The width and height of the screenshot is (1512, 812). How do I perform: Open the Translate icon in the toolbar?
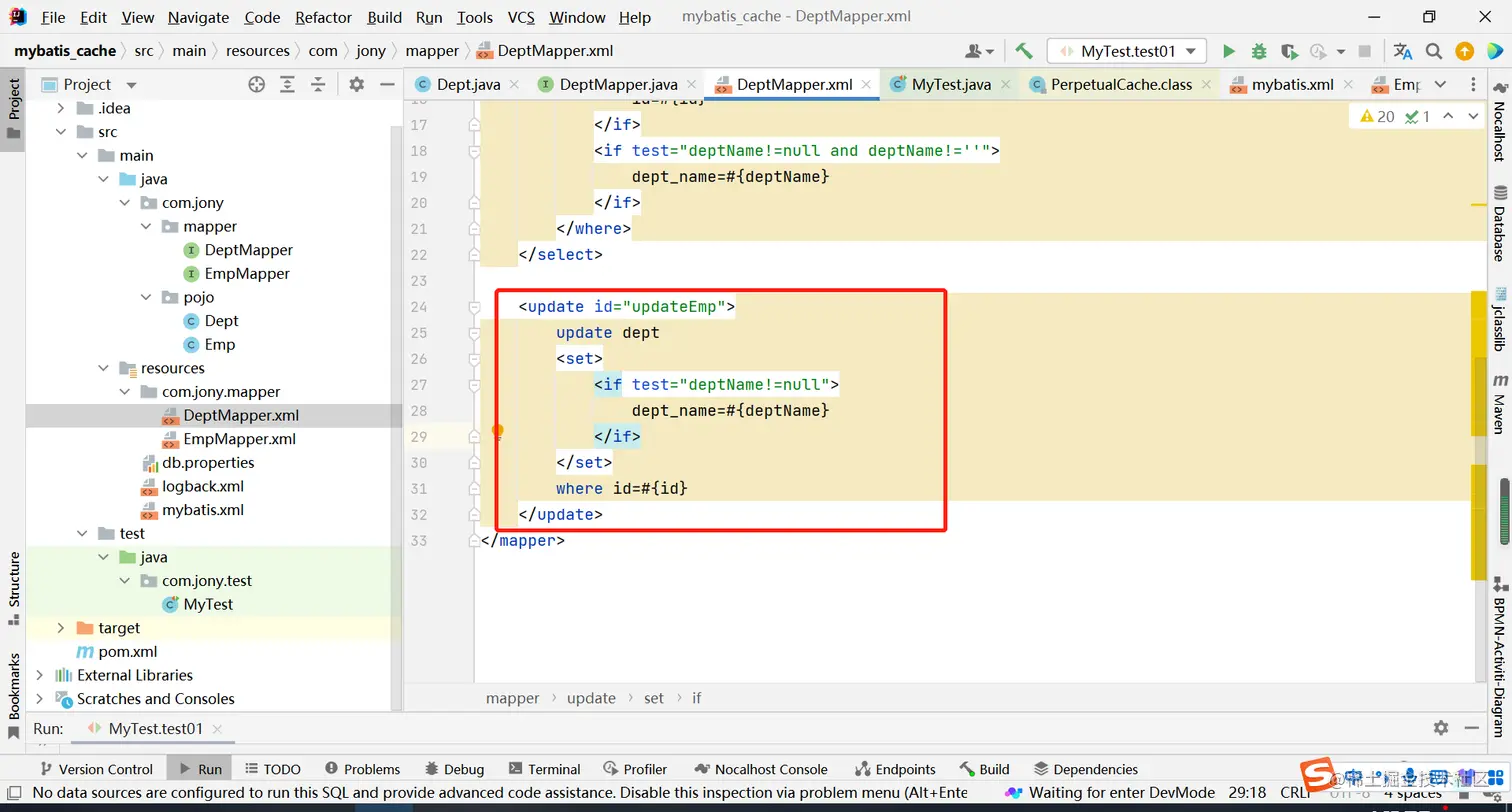1403,51
